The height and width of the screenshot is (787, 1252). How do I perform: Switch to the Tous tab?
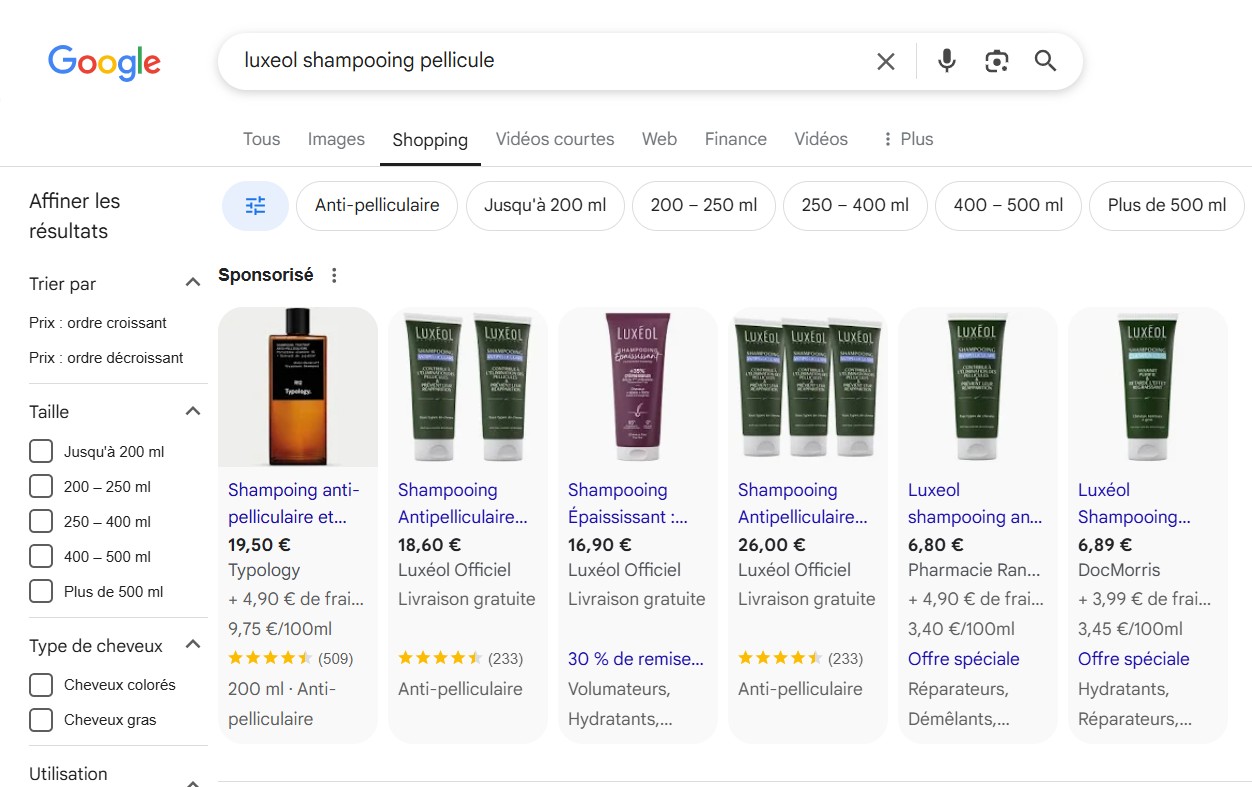261,139
